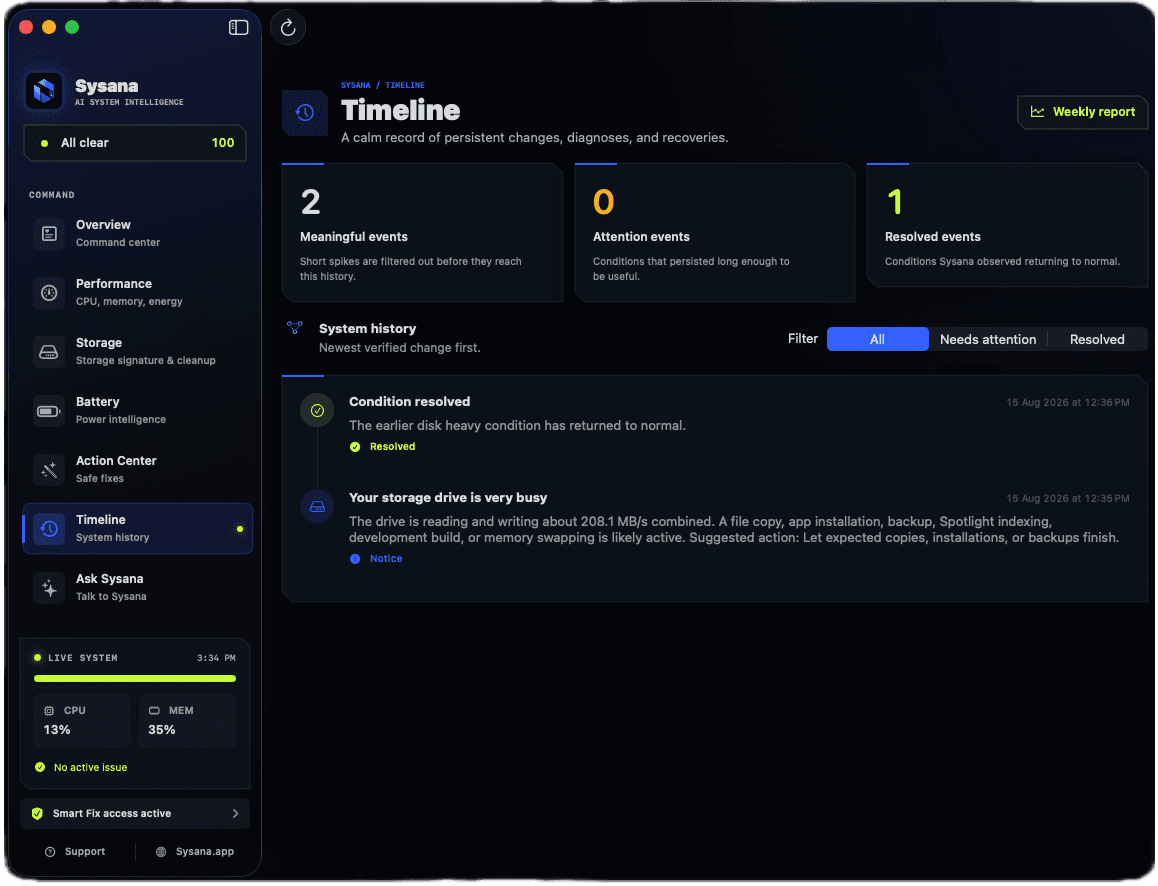Select the Performance gauge icon
Viewport: 1158px width, 886px height.
pos(49,293)
